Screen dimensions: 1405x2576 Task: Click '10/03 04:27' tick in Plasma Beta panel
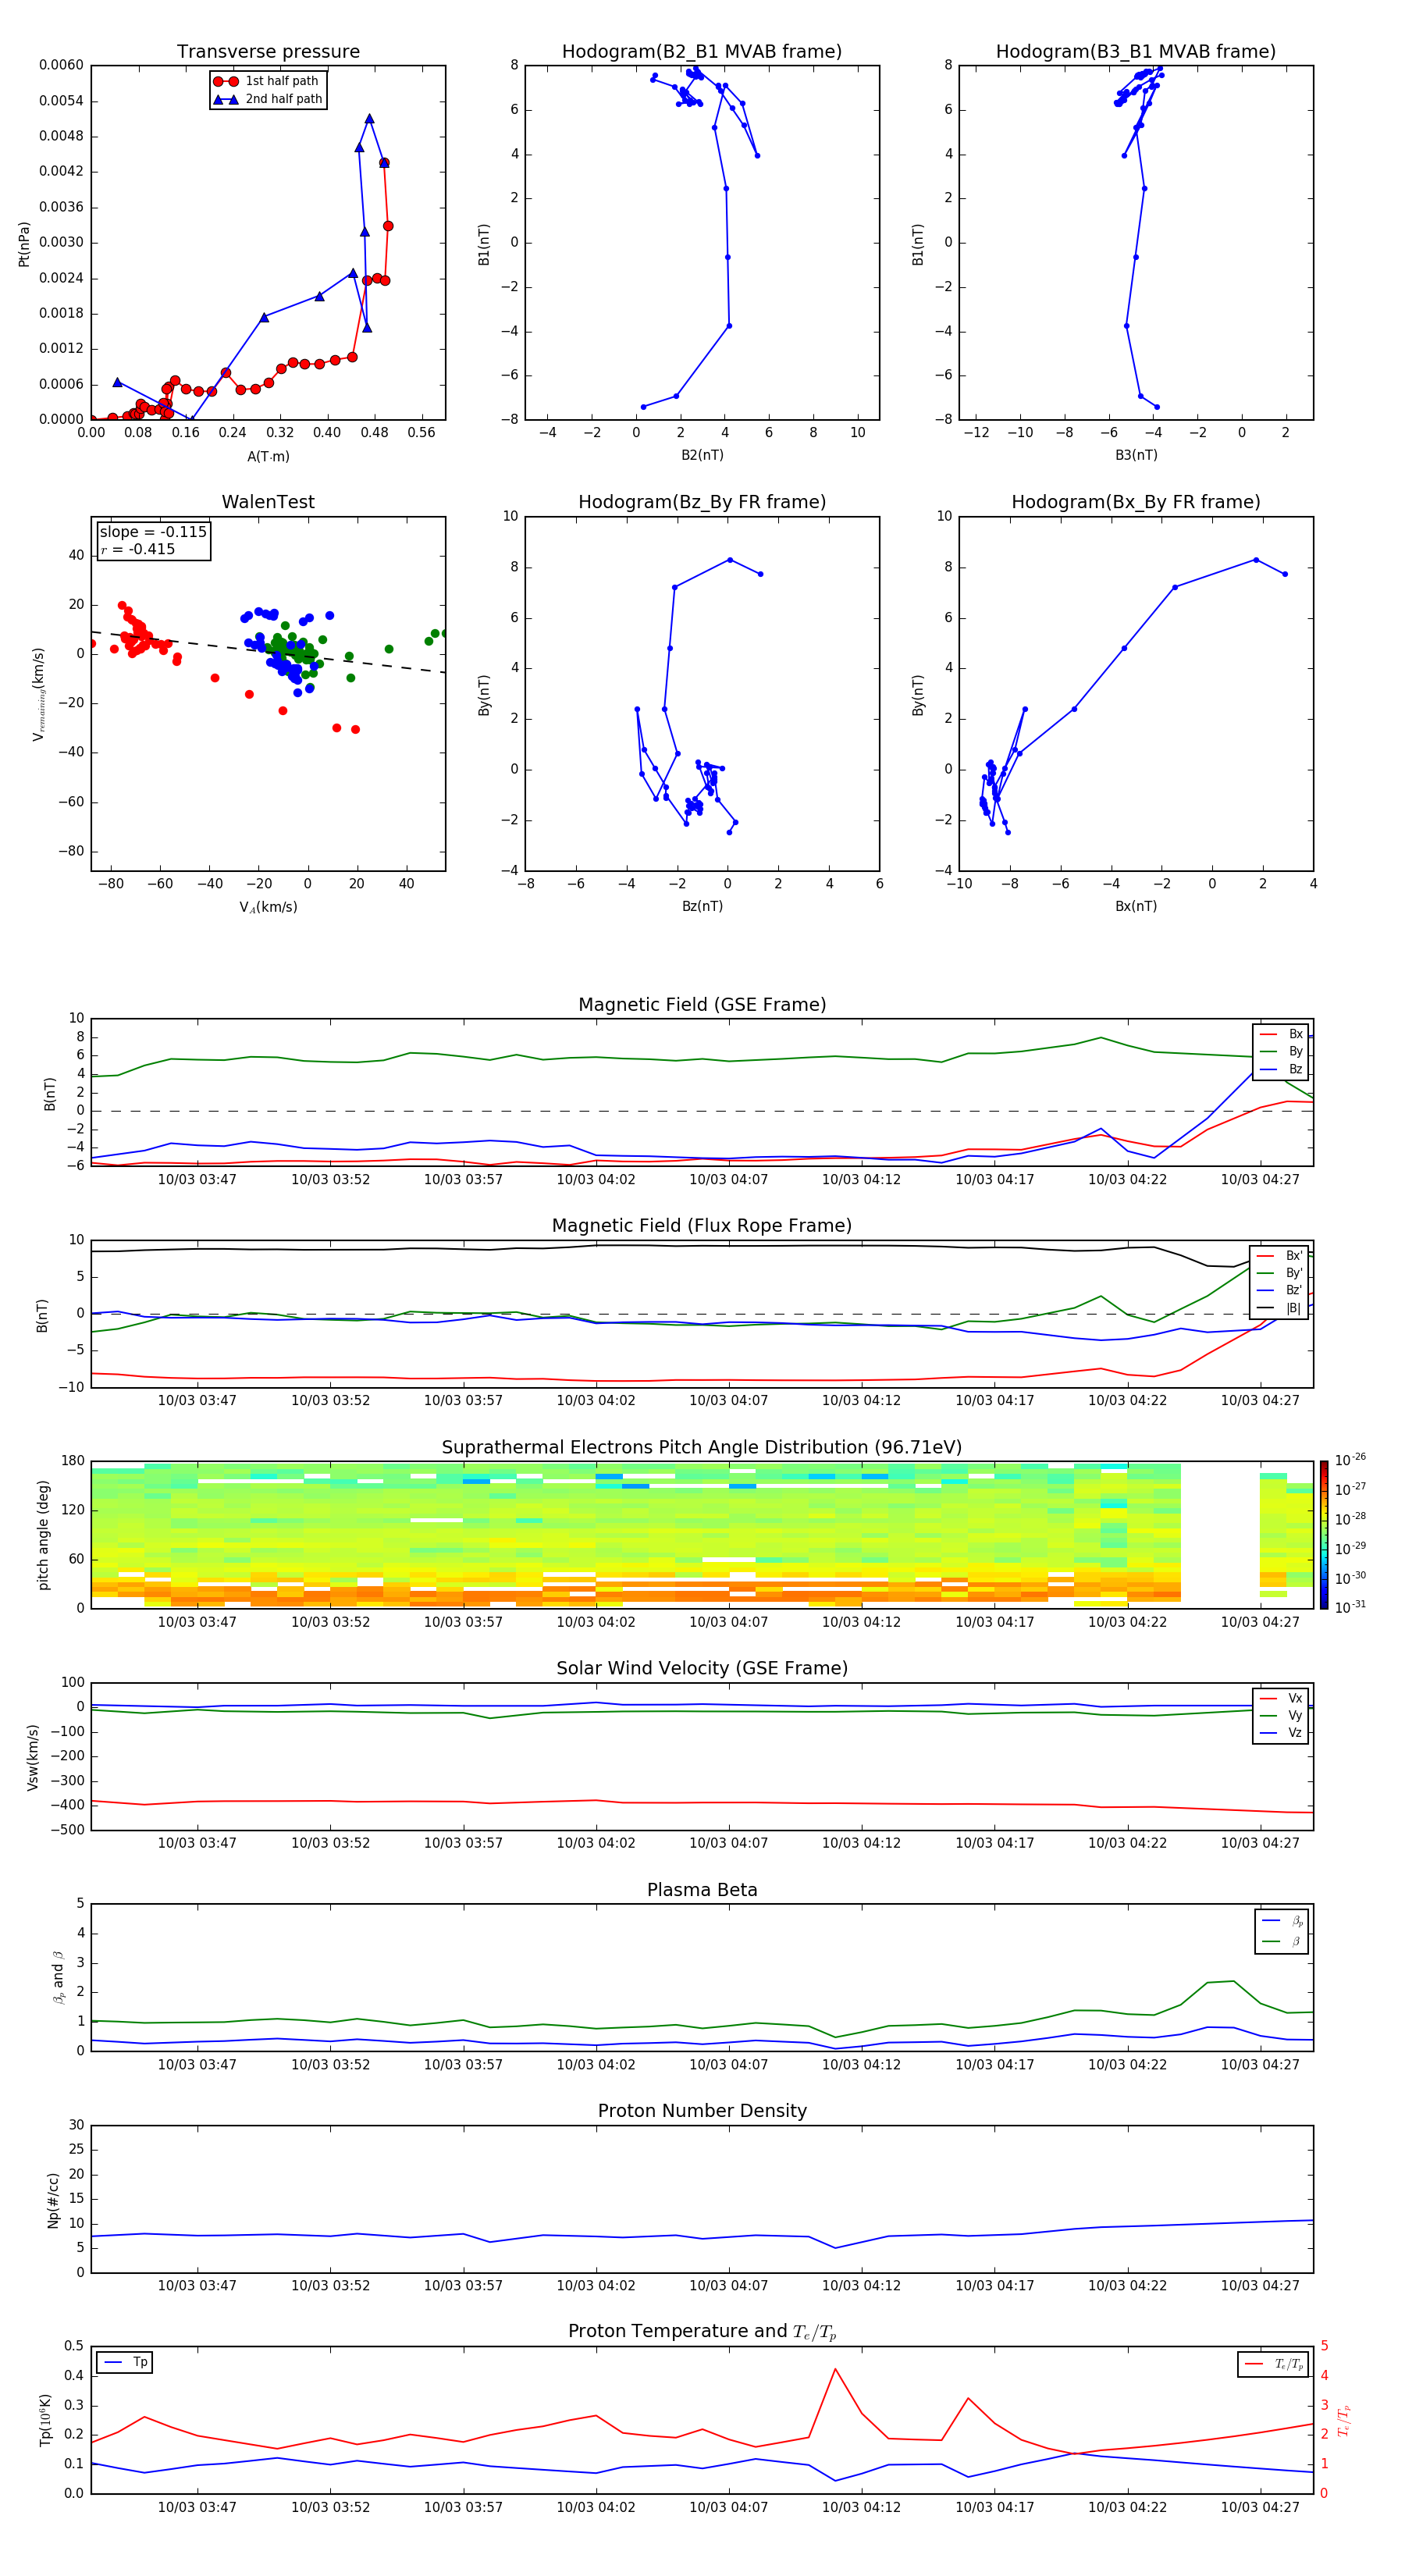(1260, 2065)
